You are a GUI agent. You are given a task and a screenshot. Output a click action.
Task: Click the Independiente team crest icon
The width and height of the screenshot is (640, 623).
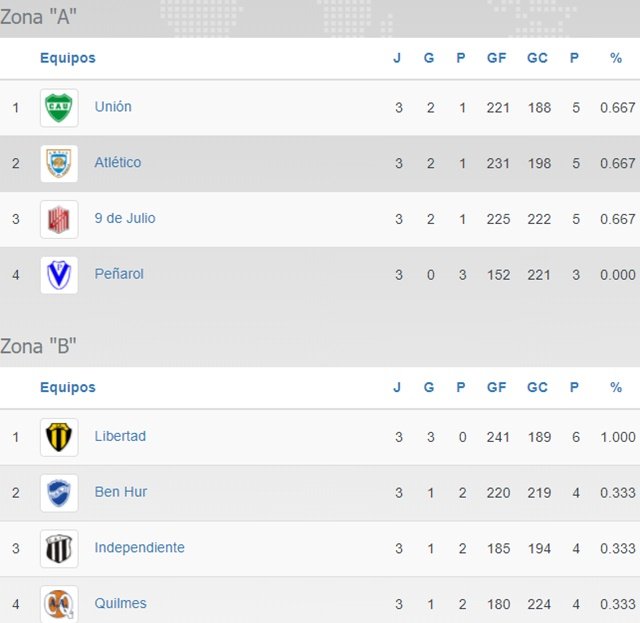(x=59, y=549)
